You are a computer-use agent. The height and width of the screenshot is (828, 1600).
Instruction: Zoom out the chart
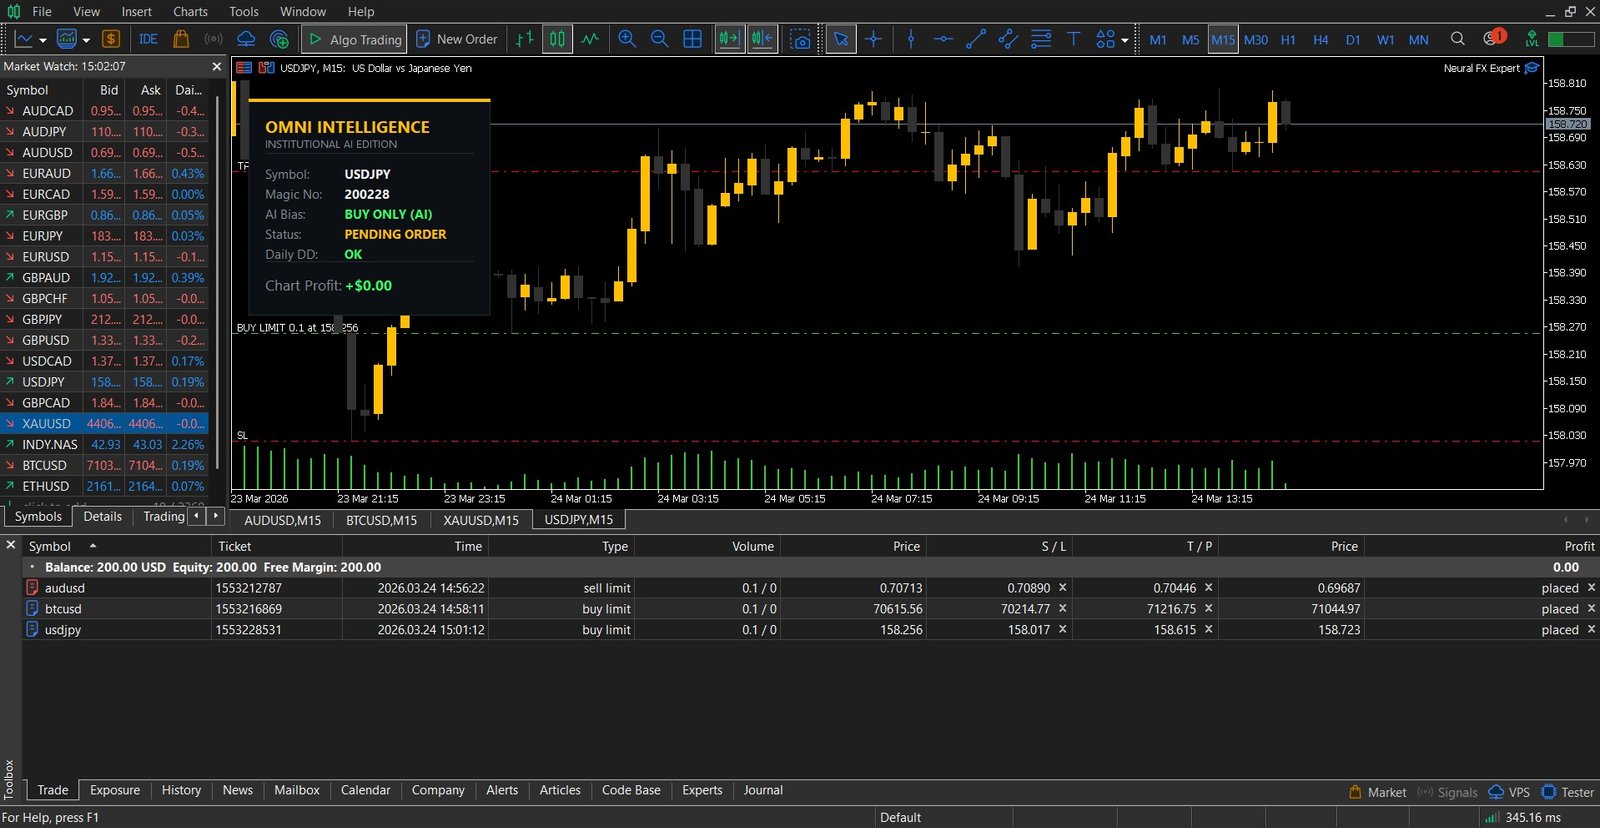tap(659, 39)
